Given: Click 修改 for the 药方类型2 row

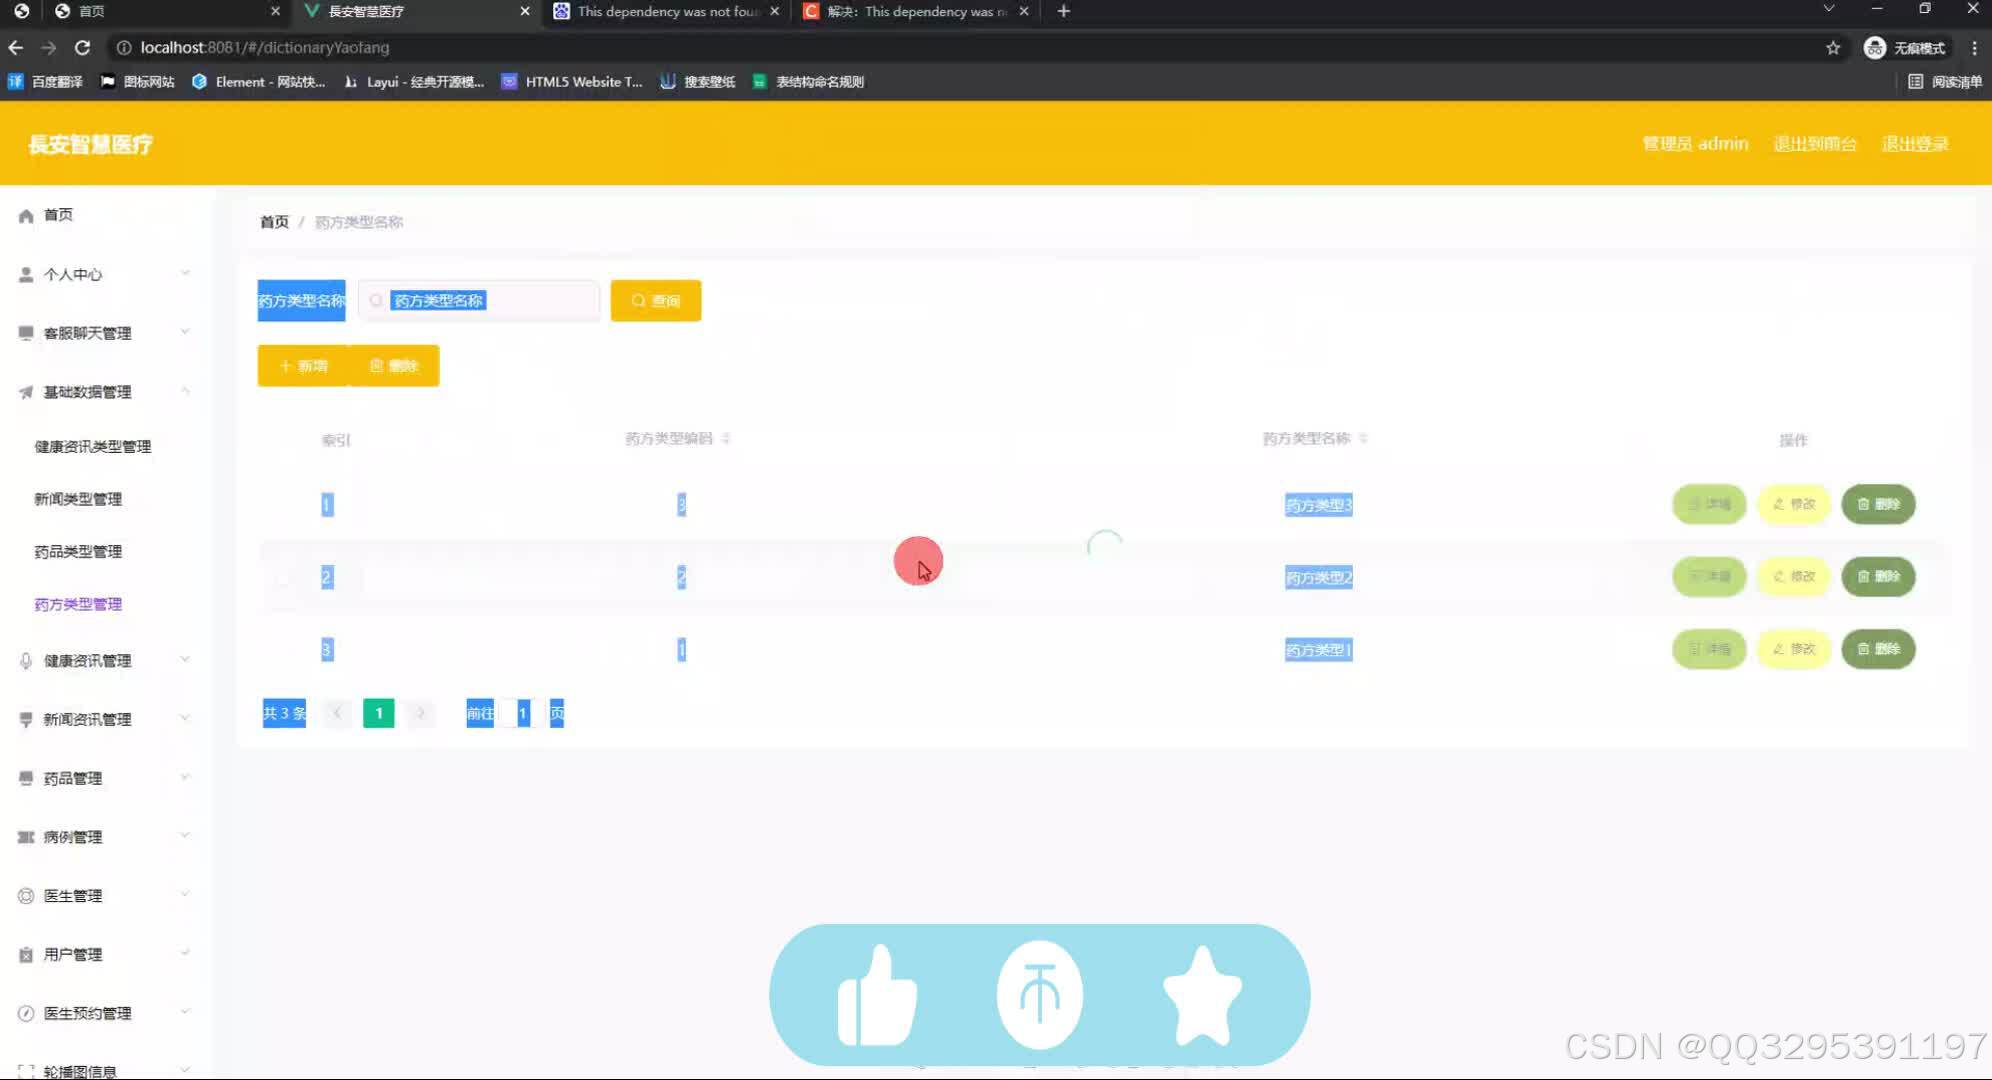Looking at the screenshot, I should coord(1794,577).
